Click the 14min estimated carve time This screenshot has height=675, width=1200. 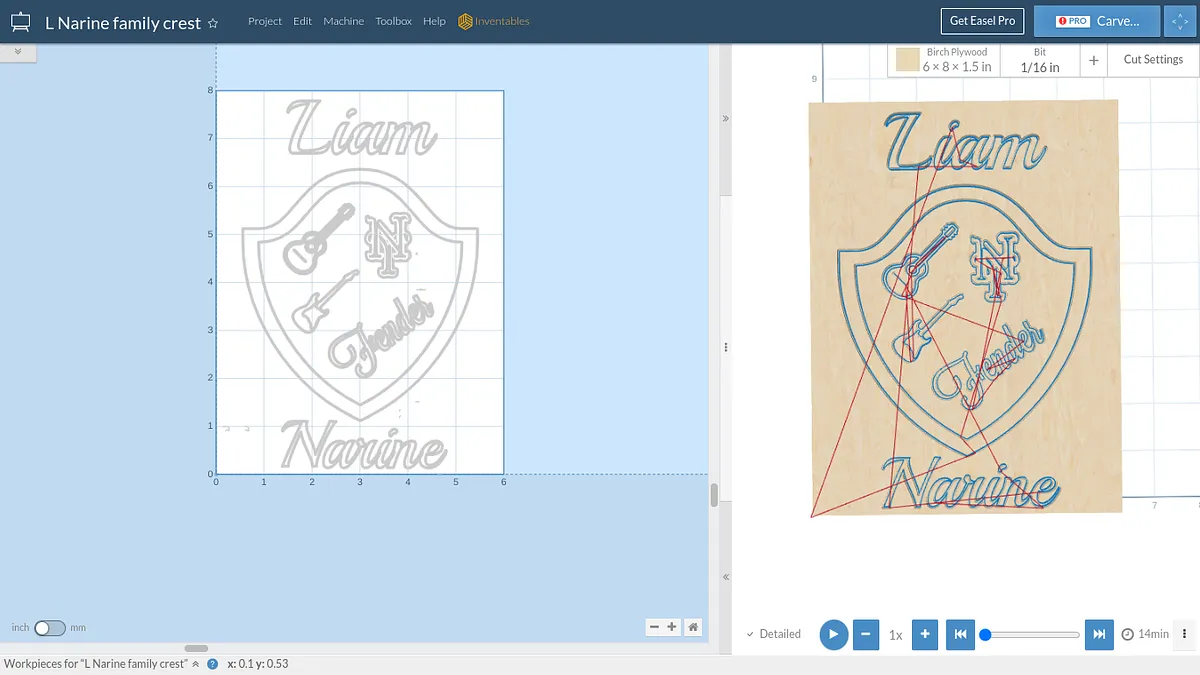(x=1153, y=634)
